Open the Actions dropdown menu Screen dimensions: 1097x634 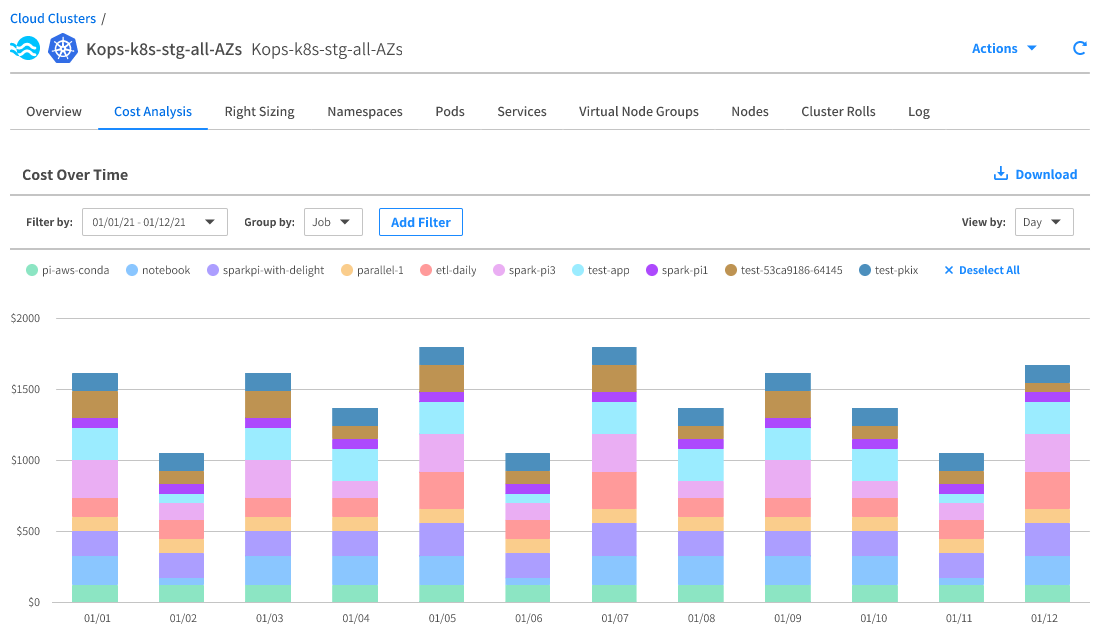click(x=1004, y=48)
